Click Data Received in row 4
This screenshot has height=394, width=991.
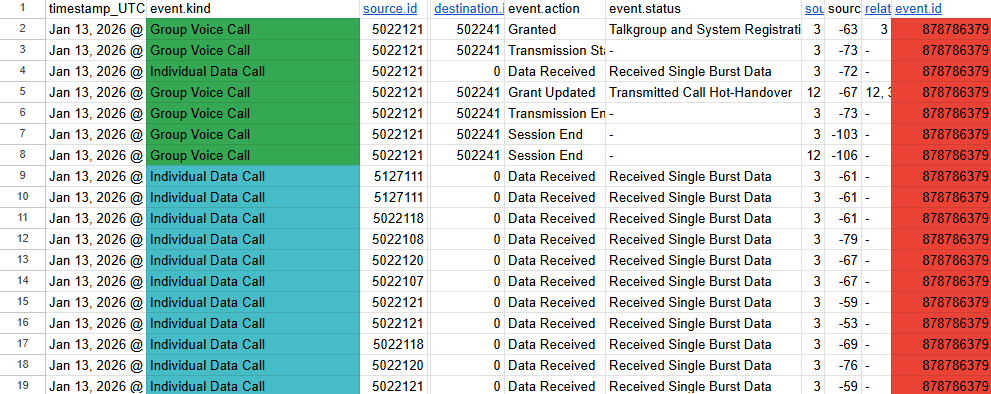(x=555, y=71)
